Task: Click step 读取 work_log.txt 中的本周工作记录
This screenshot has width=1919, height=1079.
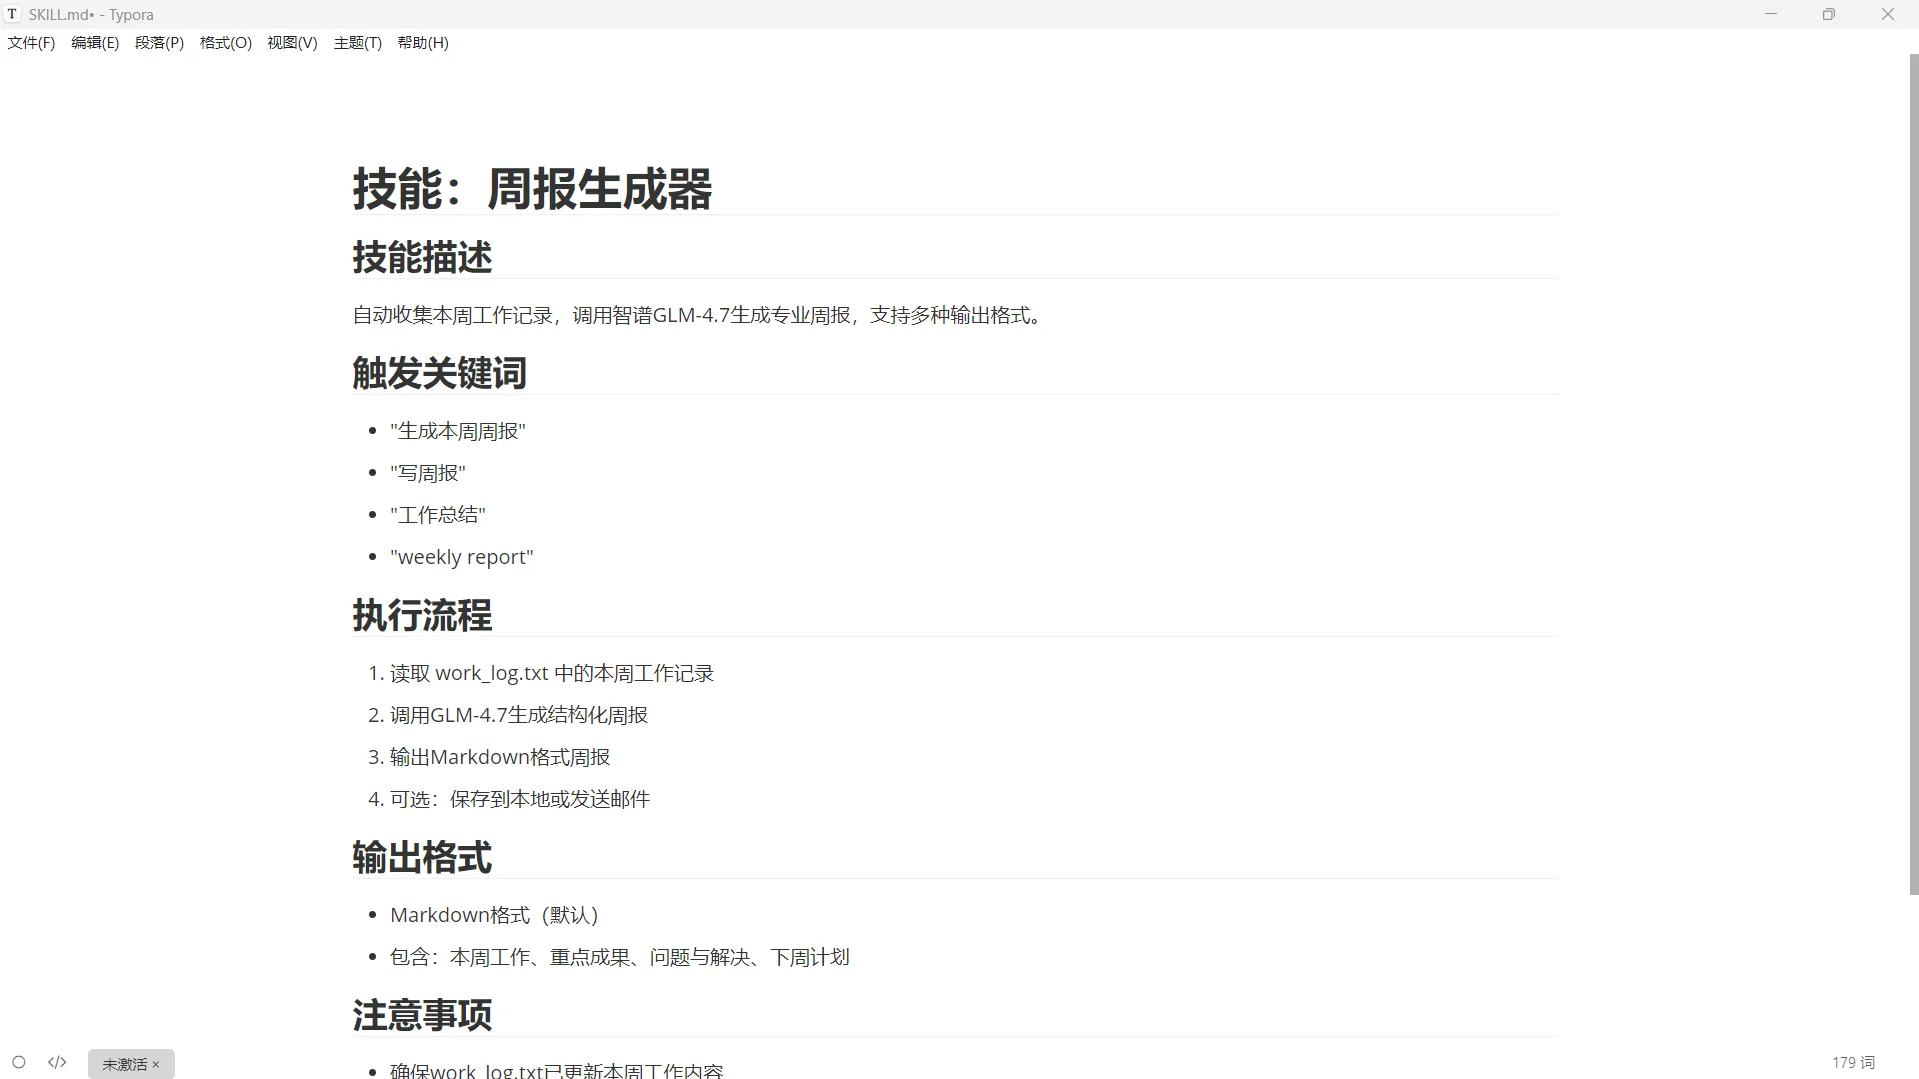Action: click(552, 674)
